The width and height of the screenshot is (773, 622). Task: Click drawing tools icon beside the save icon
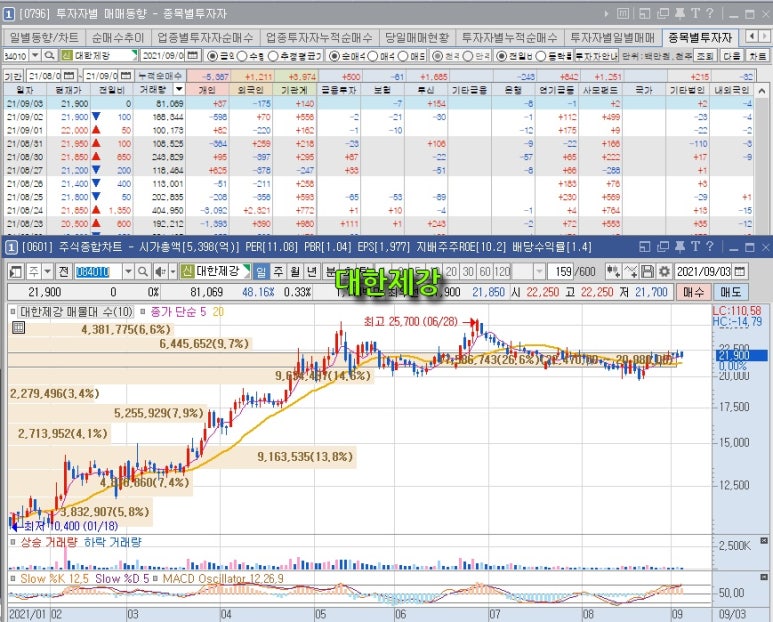631,271
